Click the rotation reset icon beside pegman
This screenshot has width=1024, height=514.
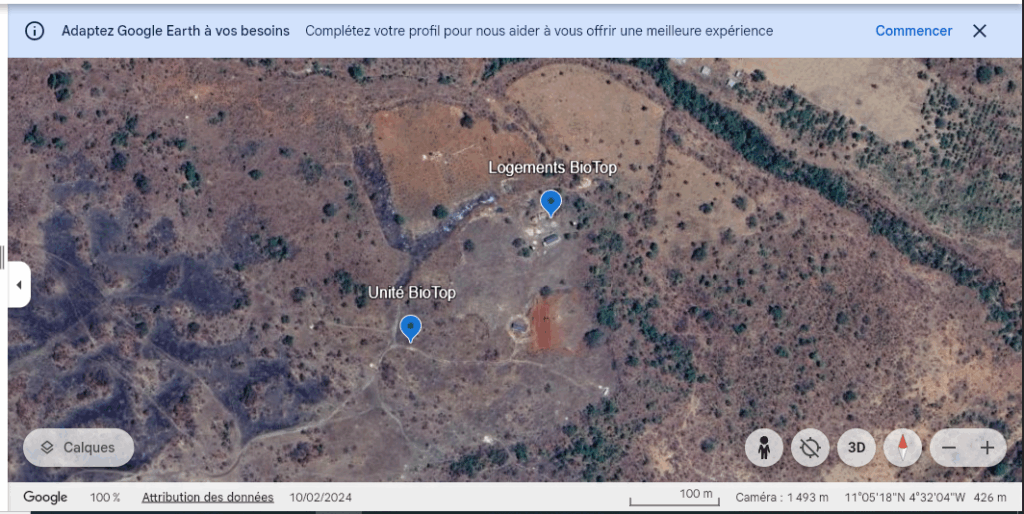[x=810, y=447]
